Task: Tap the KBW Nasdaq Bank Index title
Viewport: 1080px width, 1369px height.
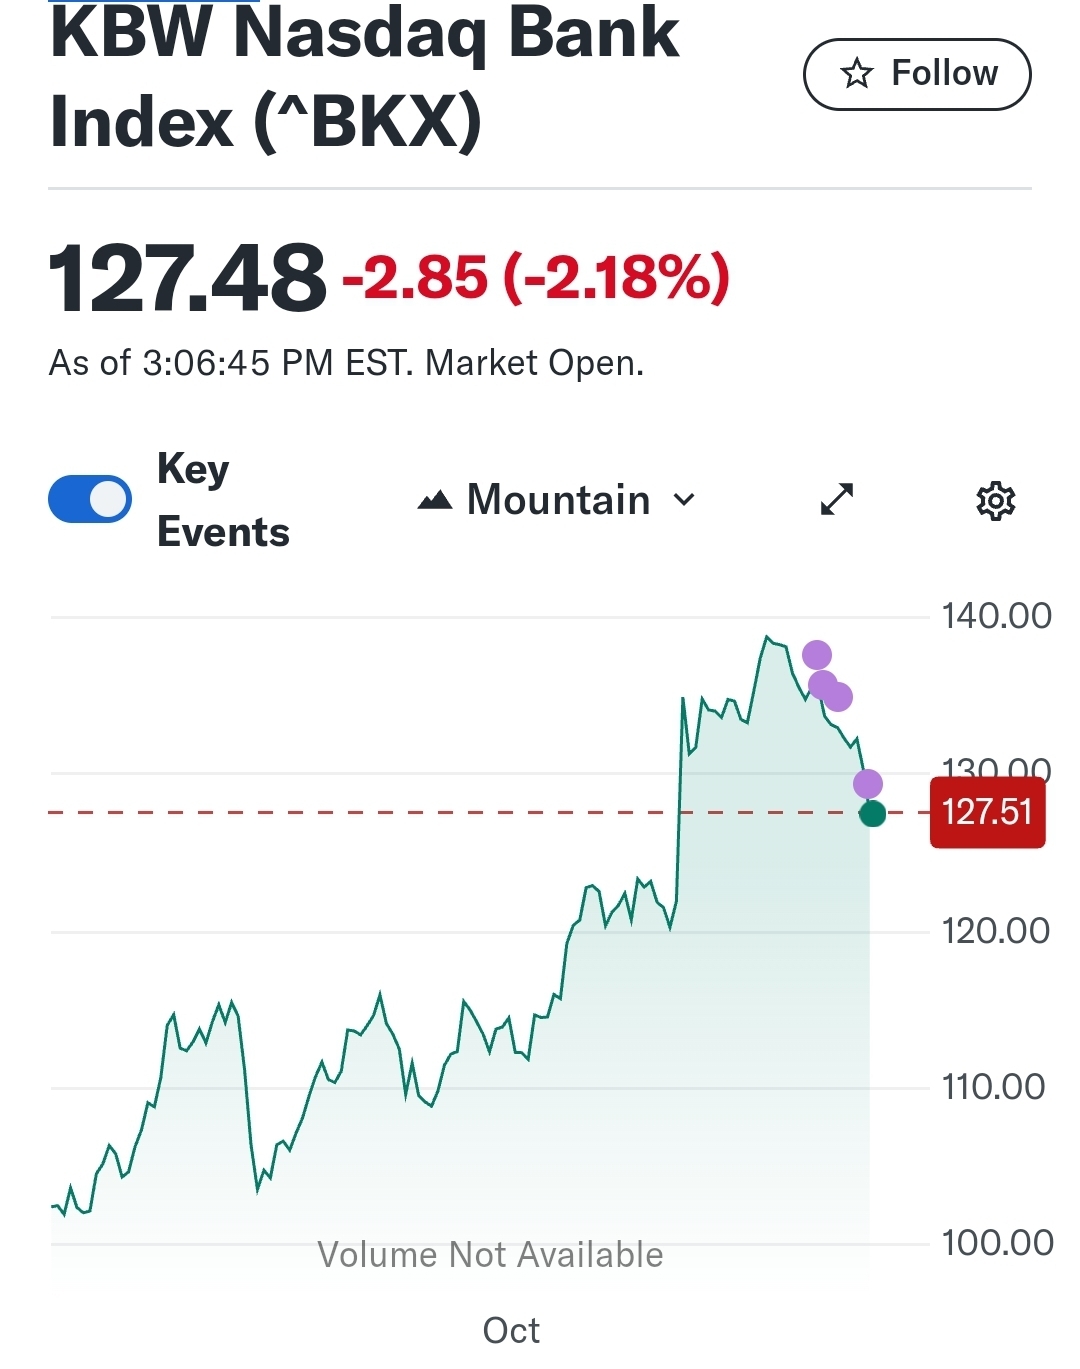Action: (x=365, y=78)
